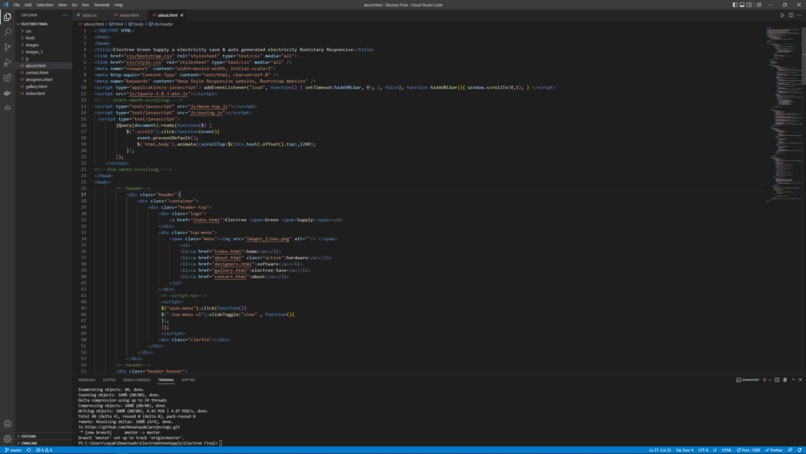
Task: Open the View menu
Action: click(x=62, y=5)
